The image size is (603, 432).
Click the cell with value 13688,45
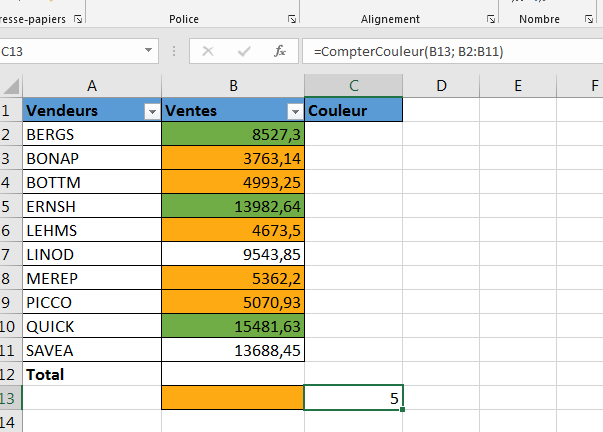pos(233,350)
